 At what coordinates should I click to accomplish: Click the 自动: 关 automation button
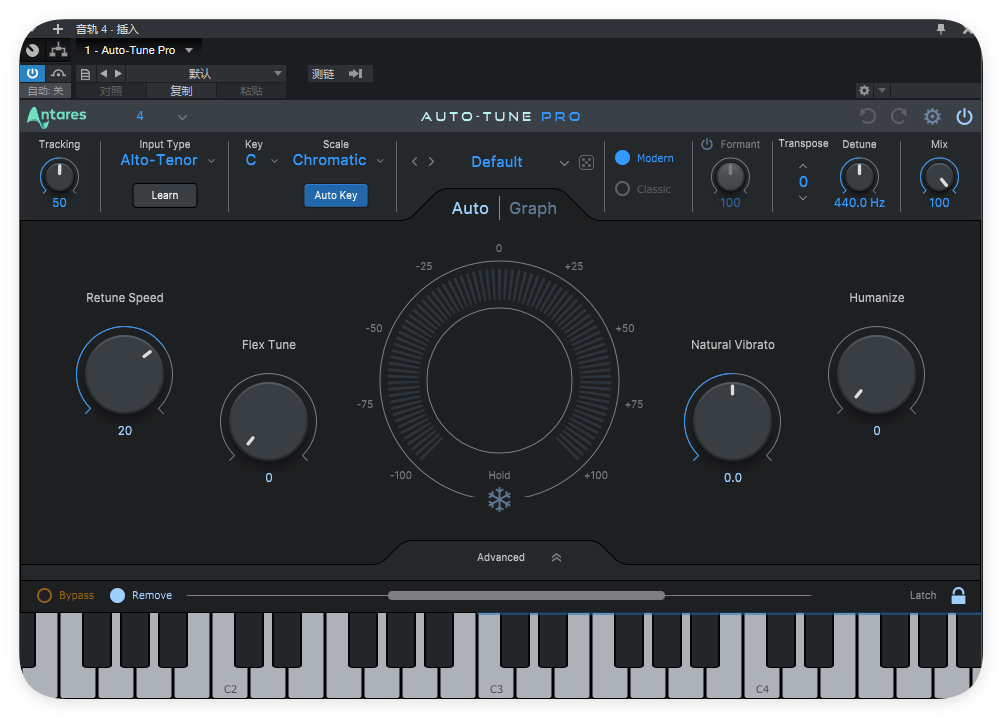click(x=45, y=91)
